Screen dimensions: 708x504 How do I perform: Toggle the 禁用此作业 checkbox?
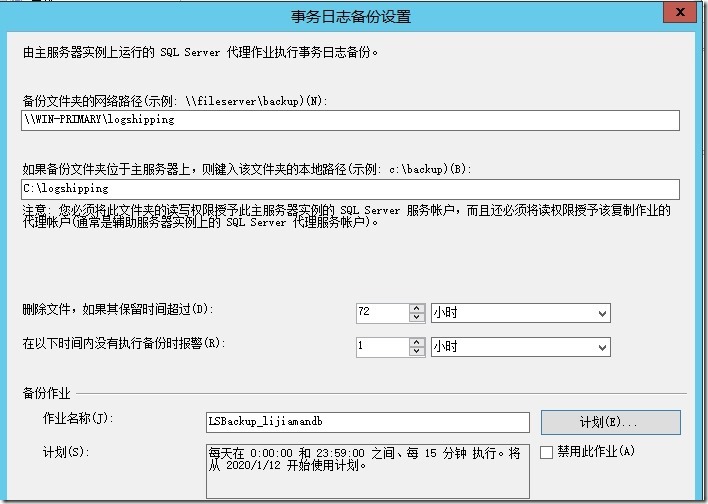(546, 452)
